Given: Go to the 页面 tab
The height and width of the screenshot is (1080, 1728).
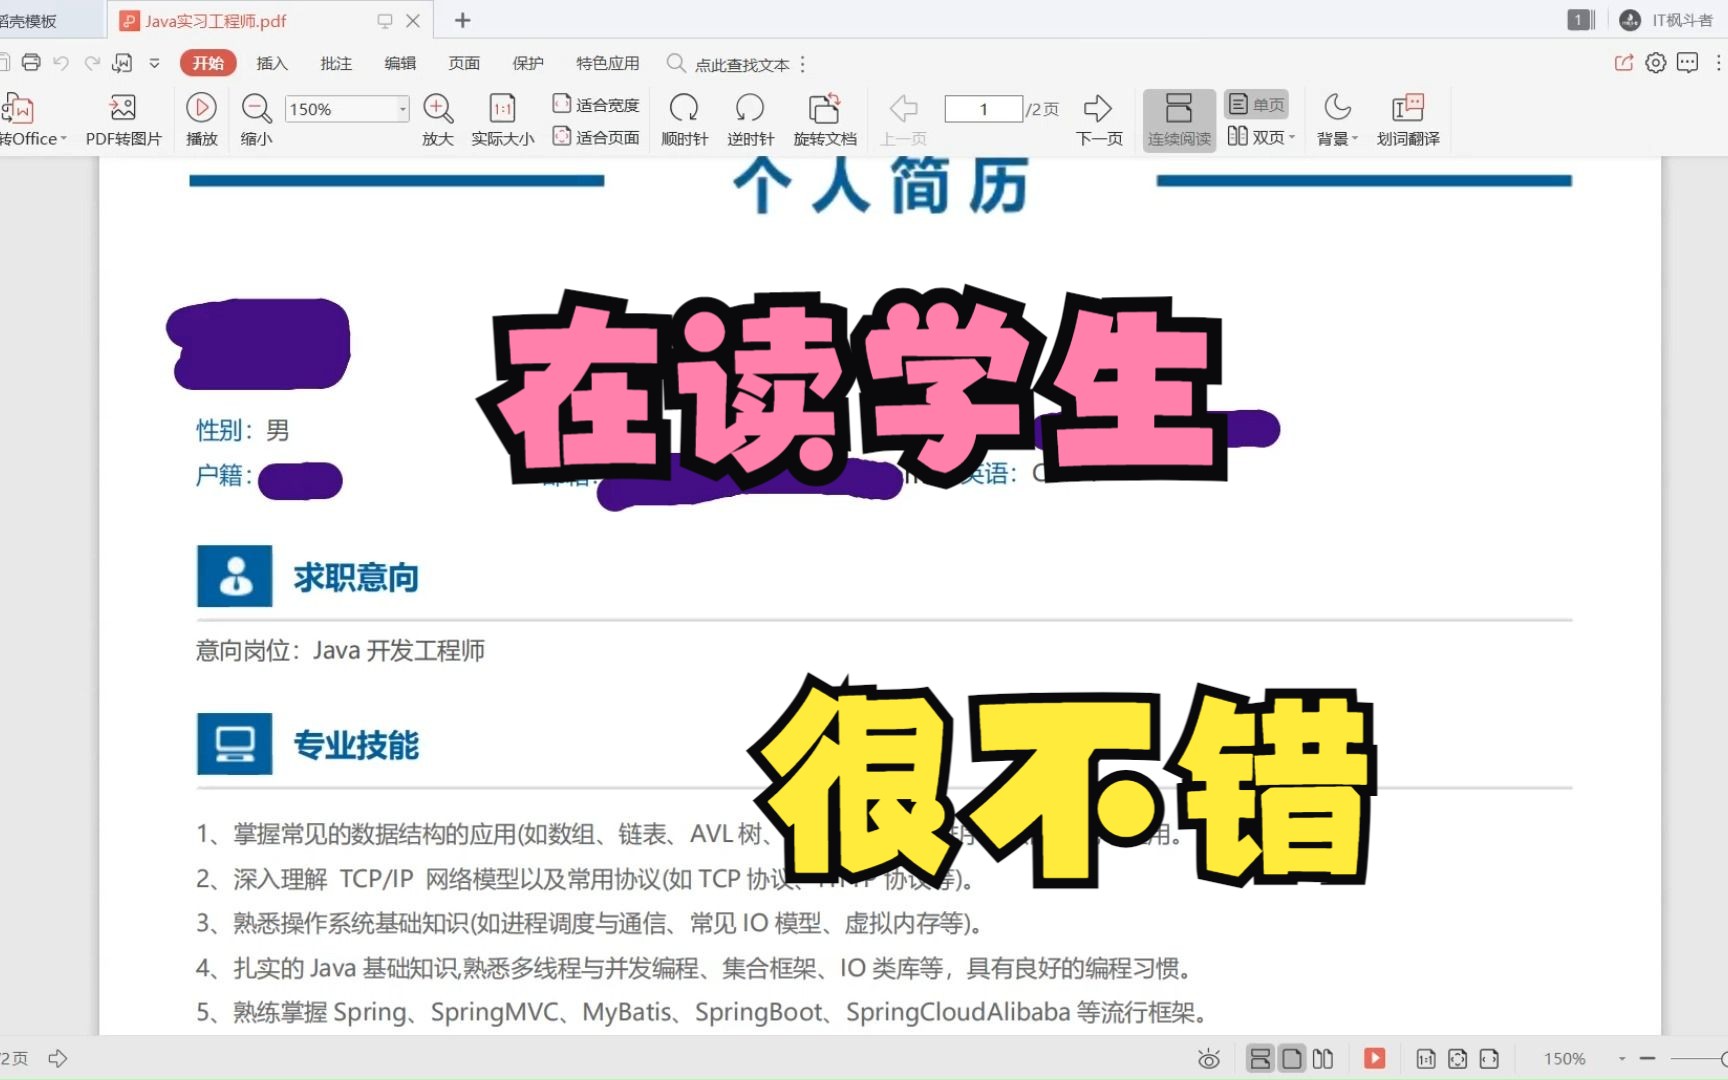Looking at the screenshot, I should [x=464, y=63].
